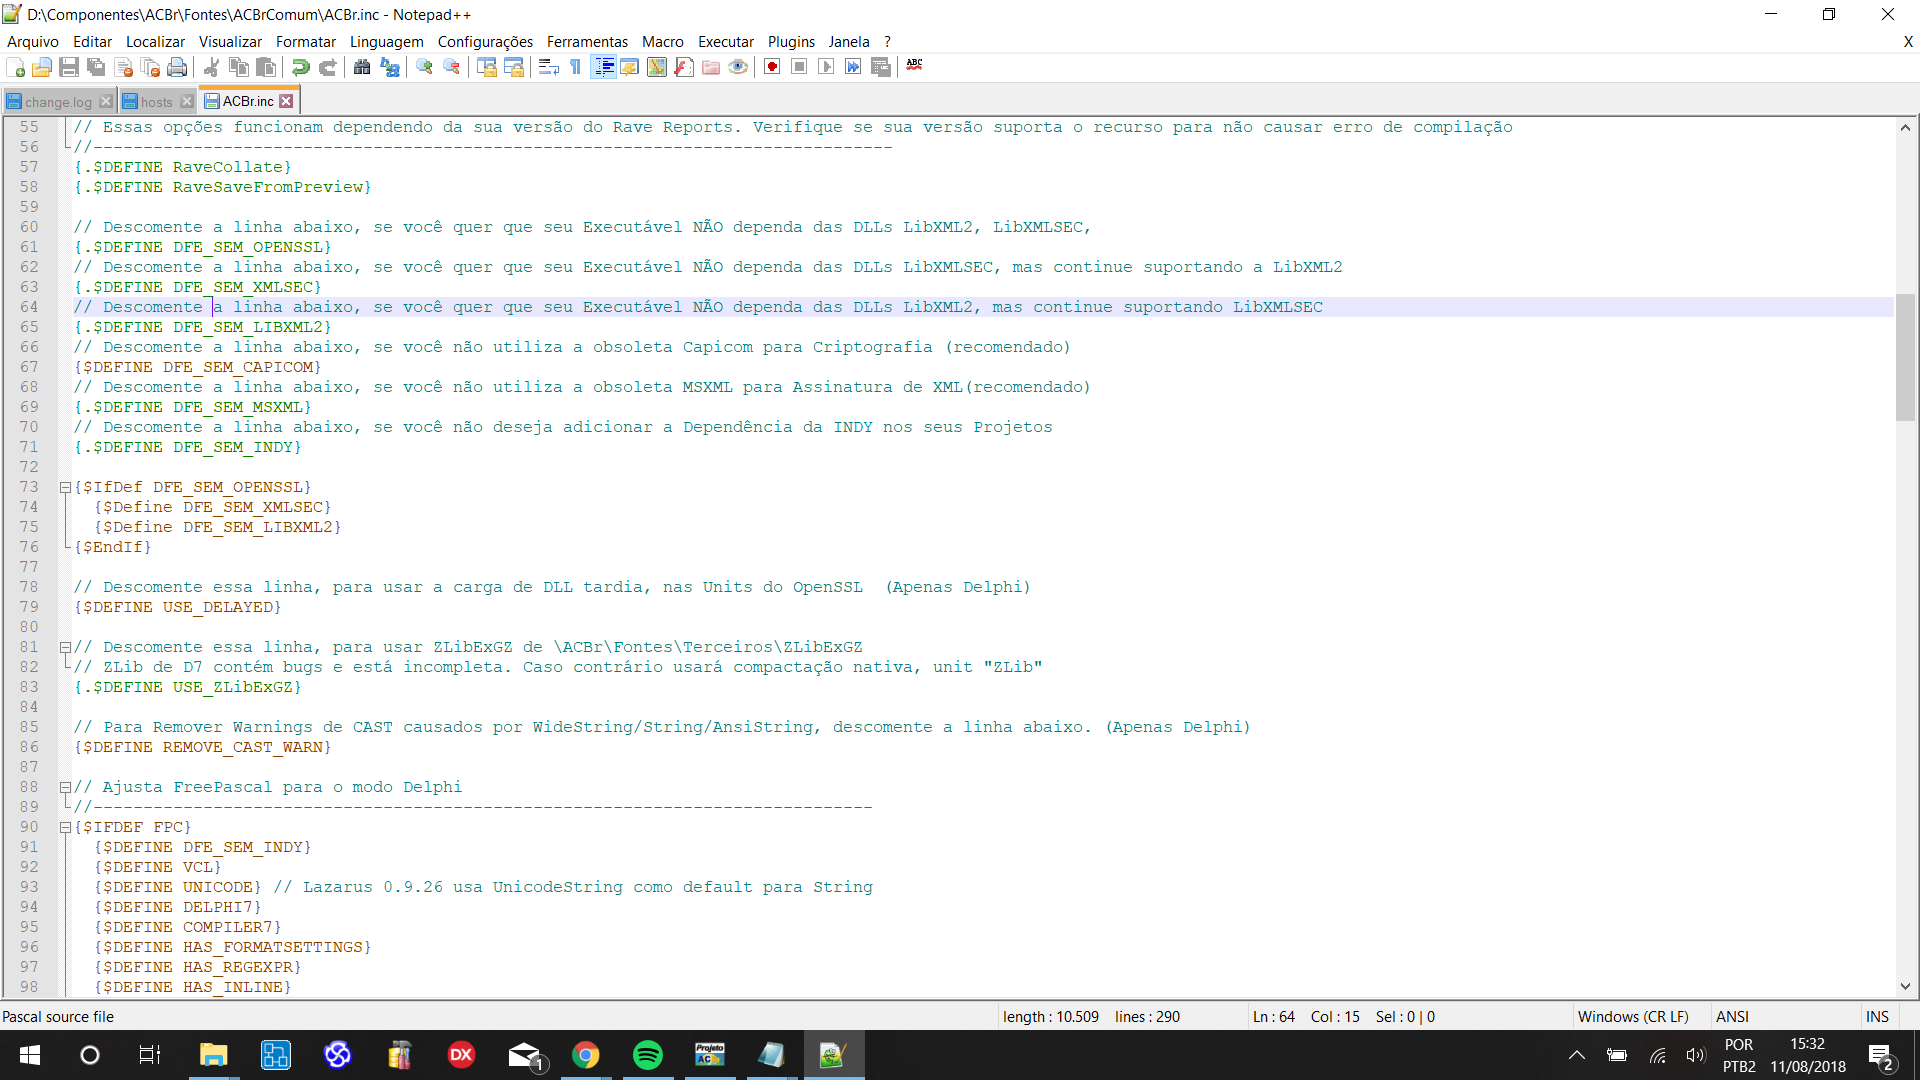This screenshot has width=1920, height=1080.
Task: Save the current file using the Save icon
Action: [69, 67]
